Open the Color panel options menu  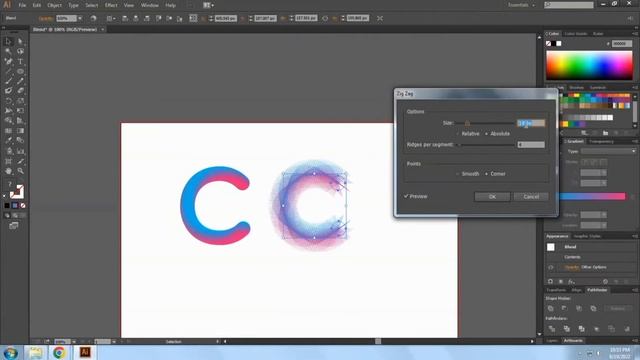point(635,33)
